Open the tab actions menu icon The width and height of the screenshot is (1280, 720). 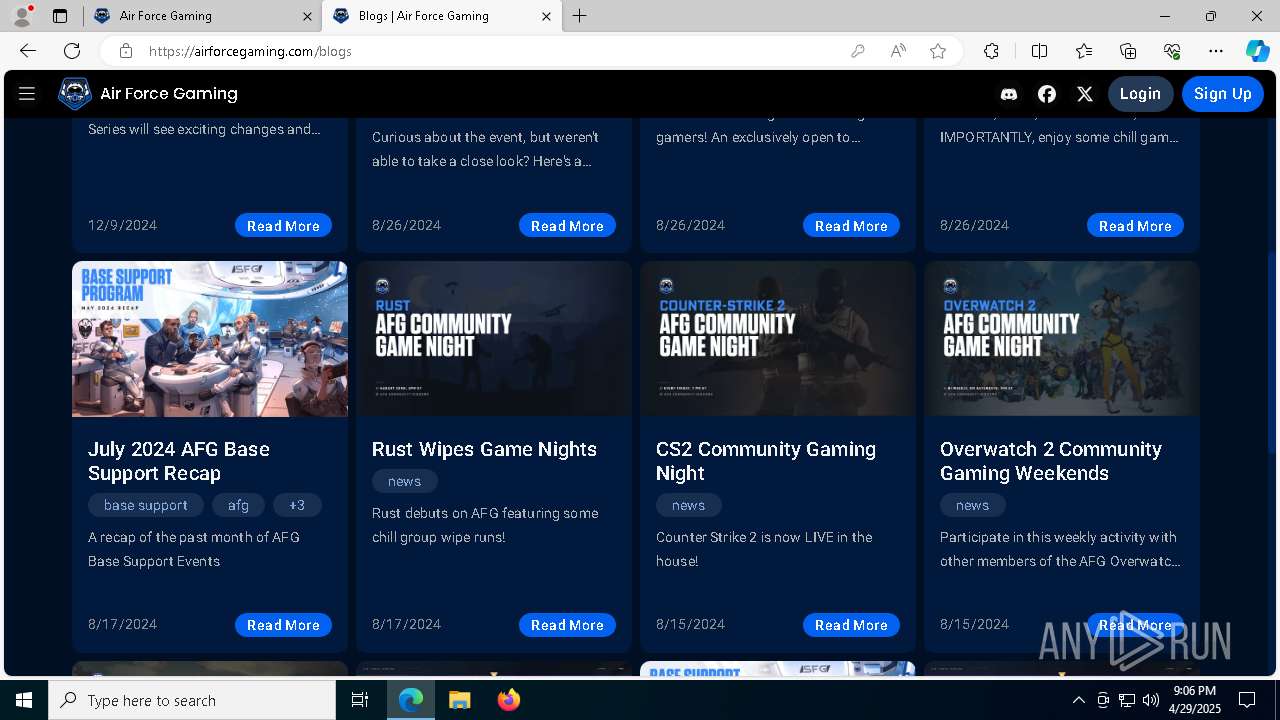pyautogui.click(x=60, y=16)
